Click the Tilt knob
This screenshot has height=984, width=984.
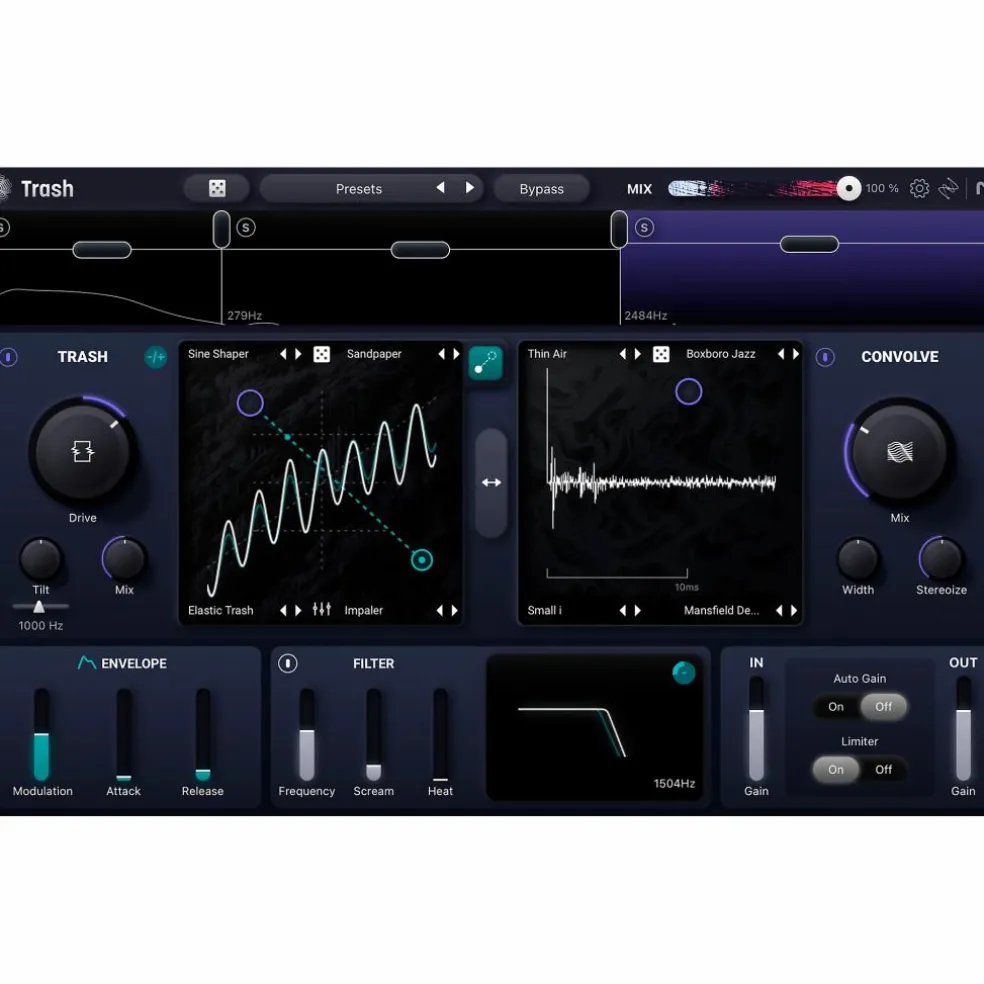tap(41, 559)
